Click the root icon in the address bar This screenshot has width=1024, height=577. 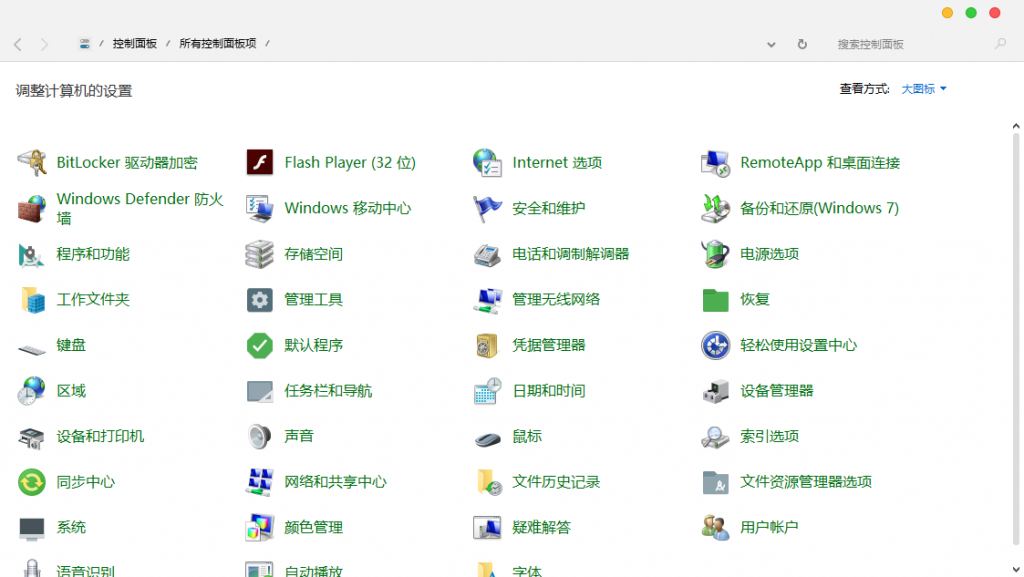pos(84,44)
